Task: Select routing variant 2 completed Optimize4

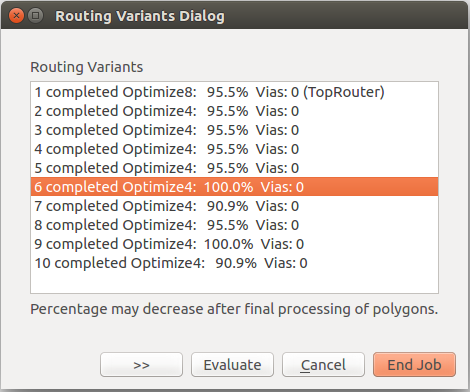Action: [x=234, y=111]
